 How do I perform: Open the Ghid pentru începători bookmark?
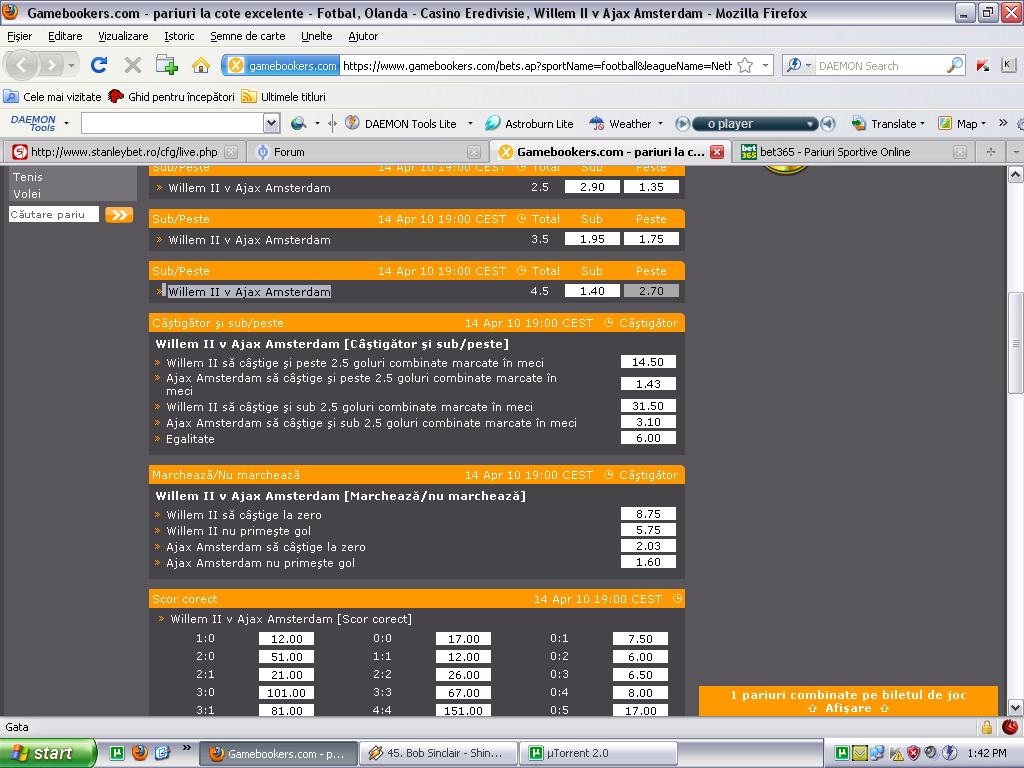click(x=171, y=97)
